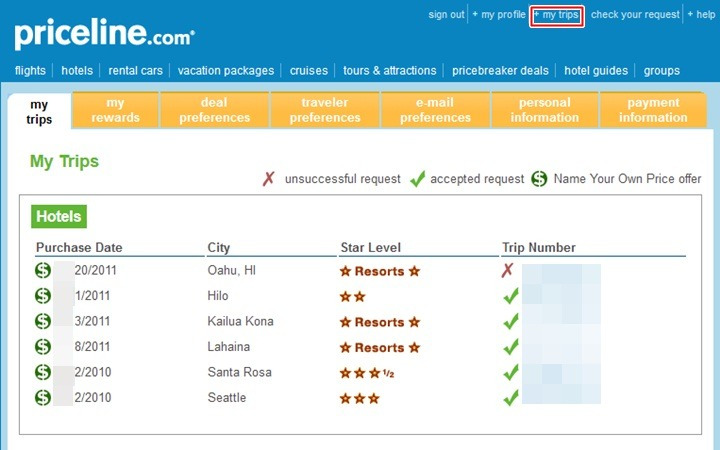Click the dollar icon in Lahaina row

[x=43, y=347]
